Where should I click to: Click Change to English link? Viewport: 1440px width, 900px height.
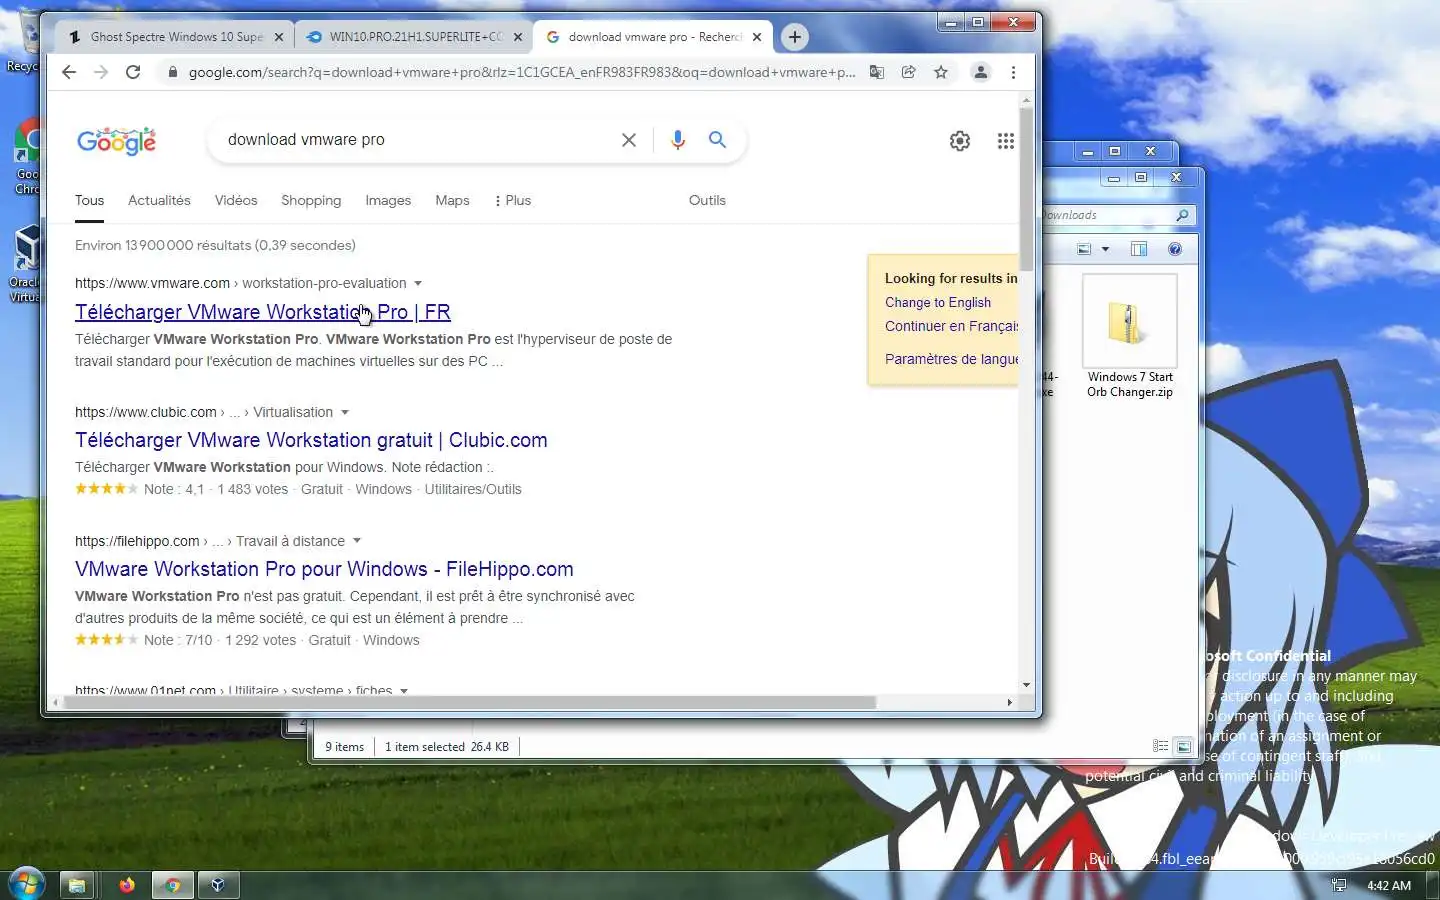938,302
